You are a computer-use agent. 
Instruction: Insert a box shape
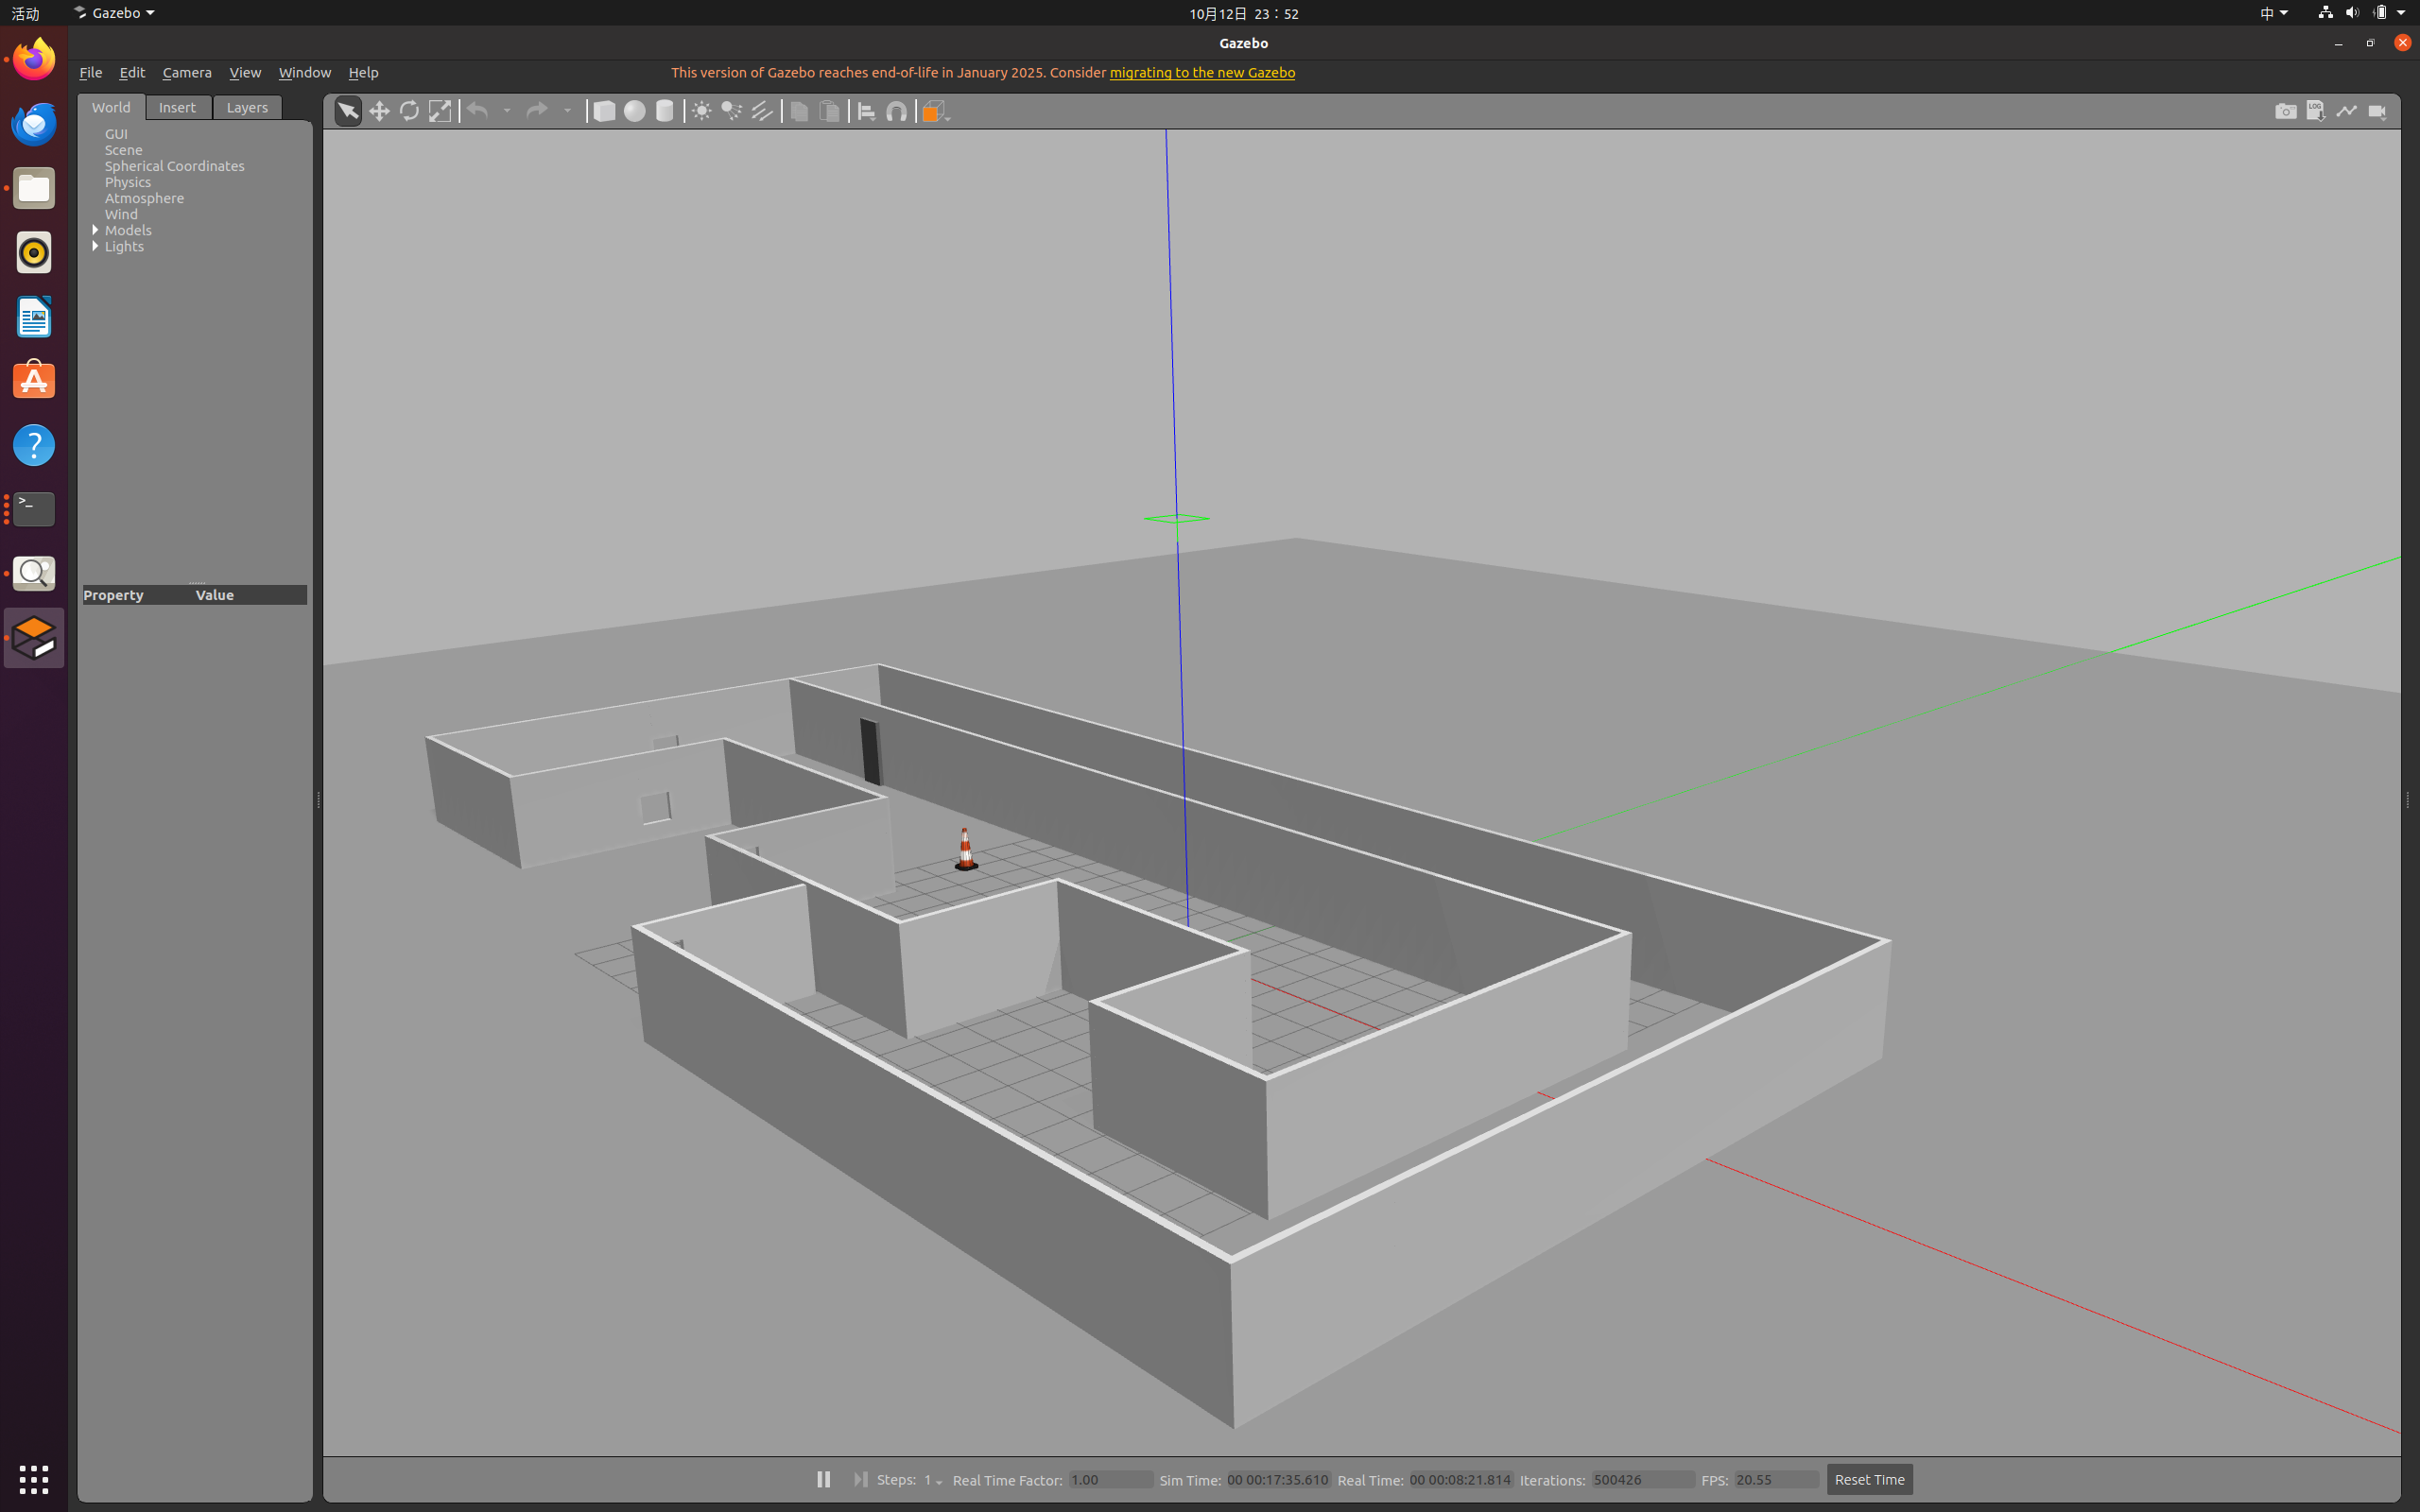coord(604,111)
